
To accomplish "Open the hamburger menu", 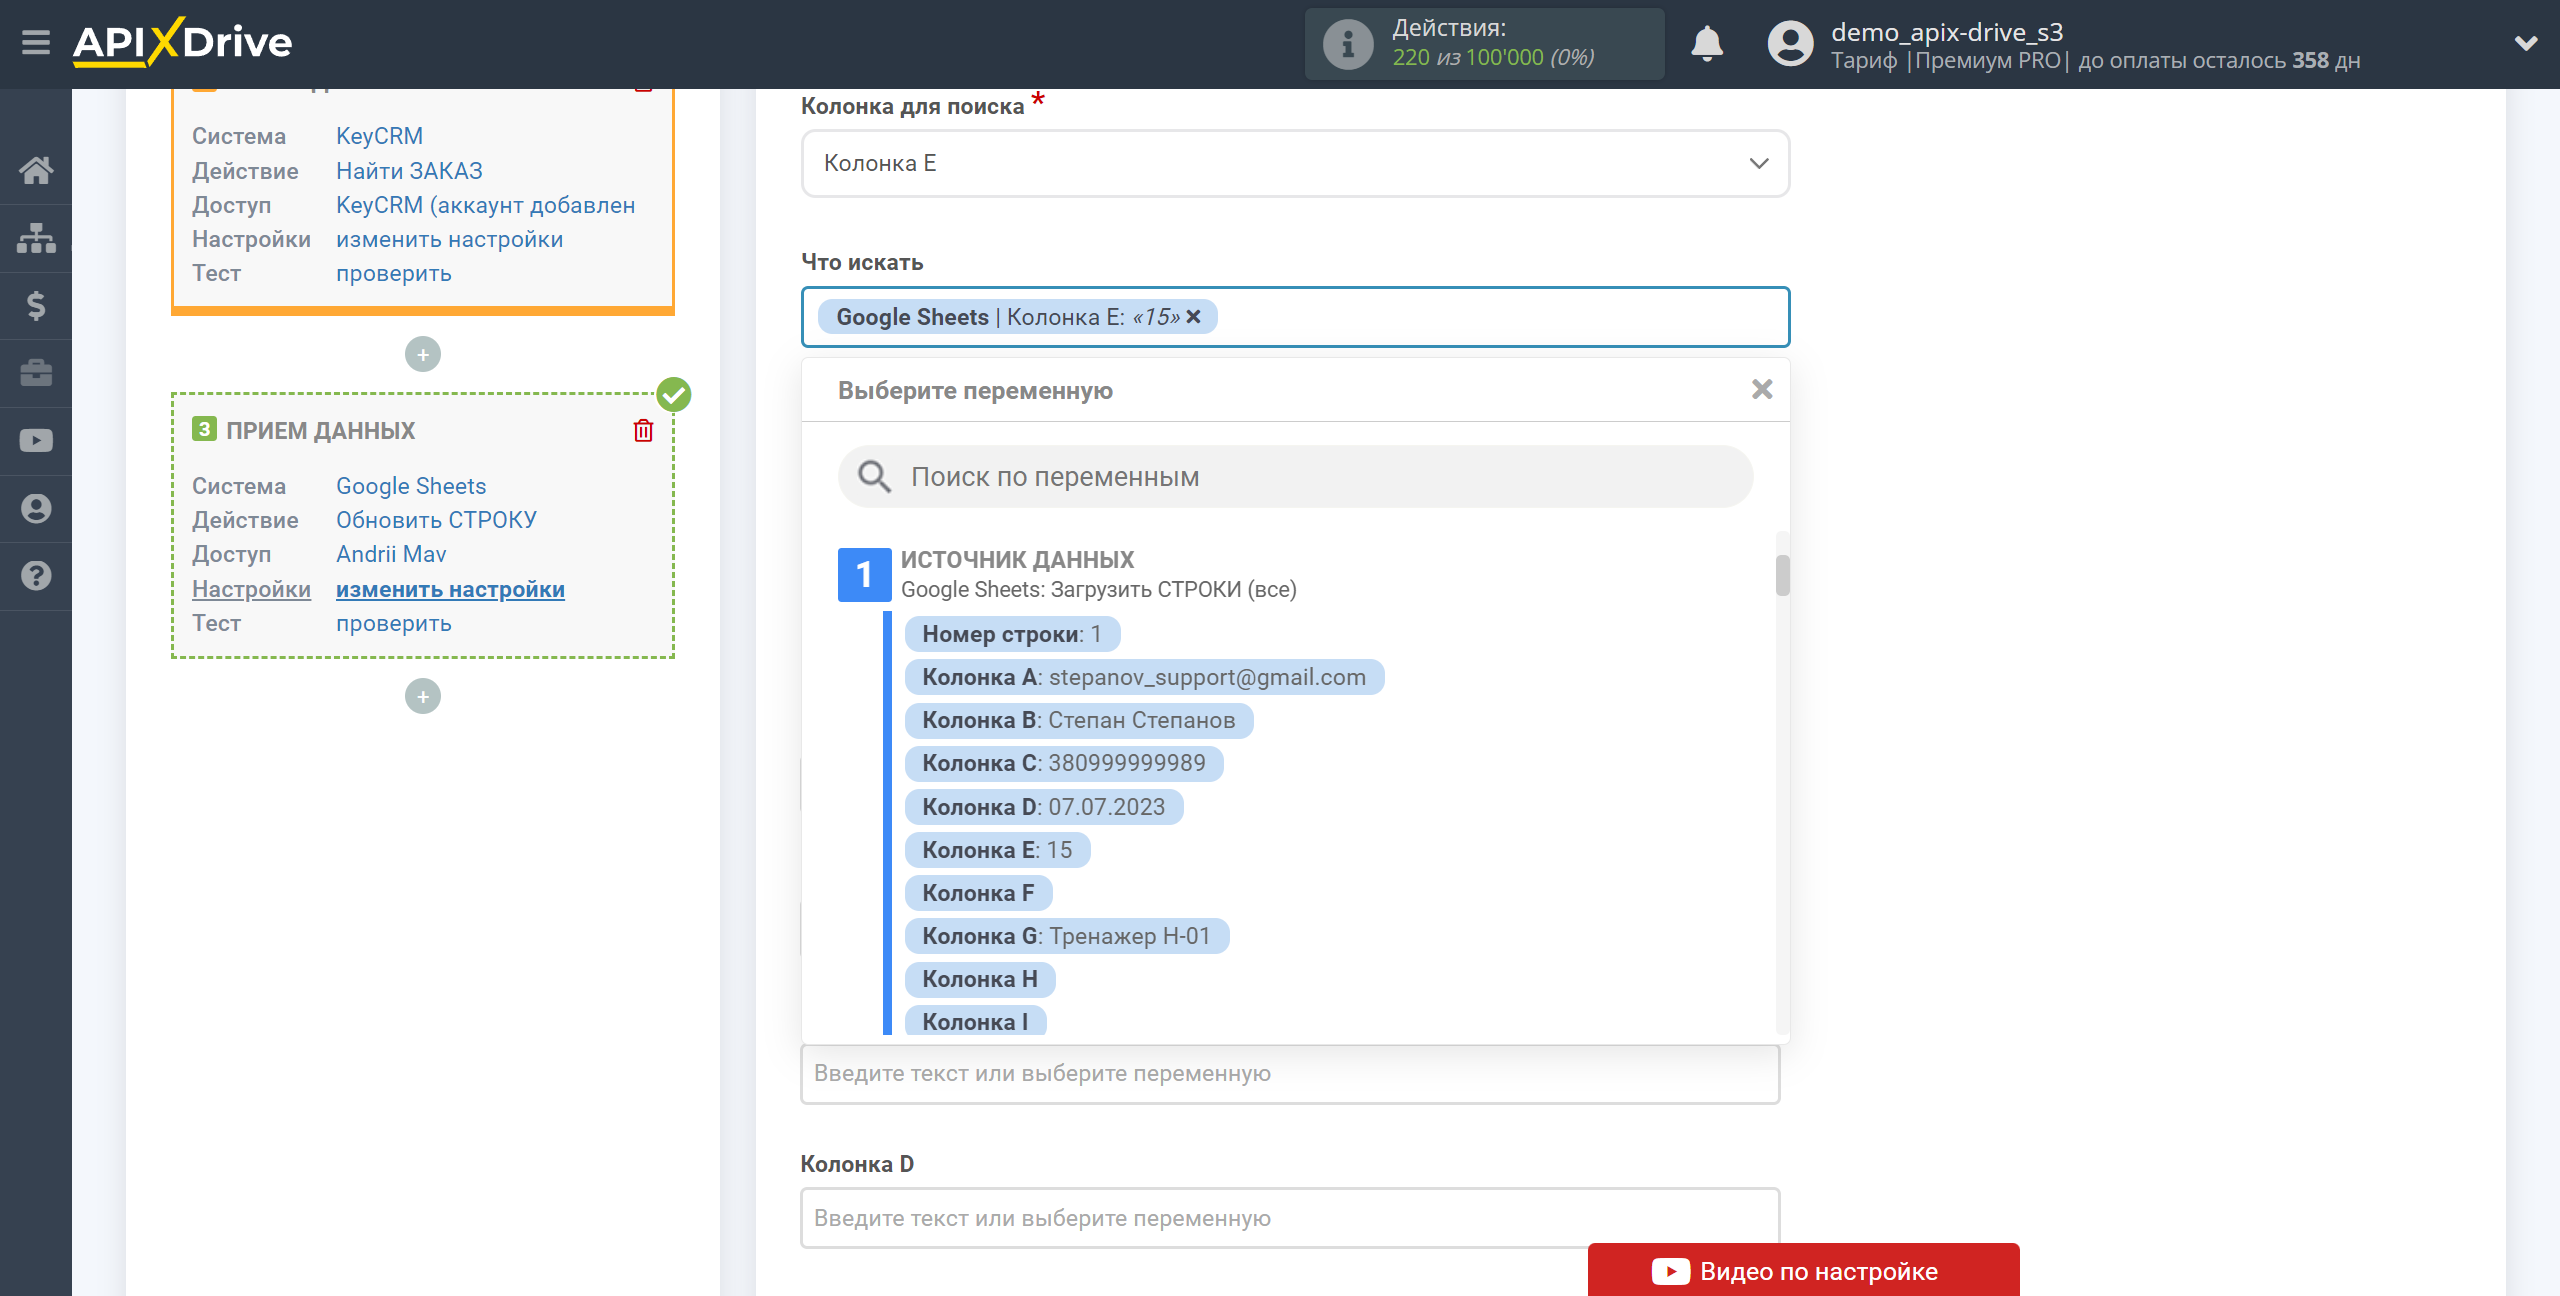I will coord(36,43).
